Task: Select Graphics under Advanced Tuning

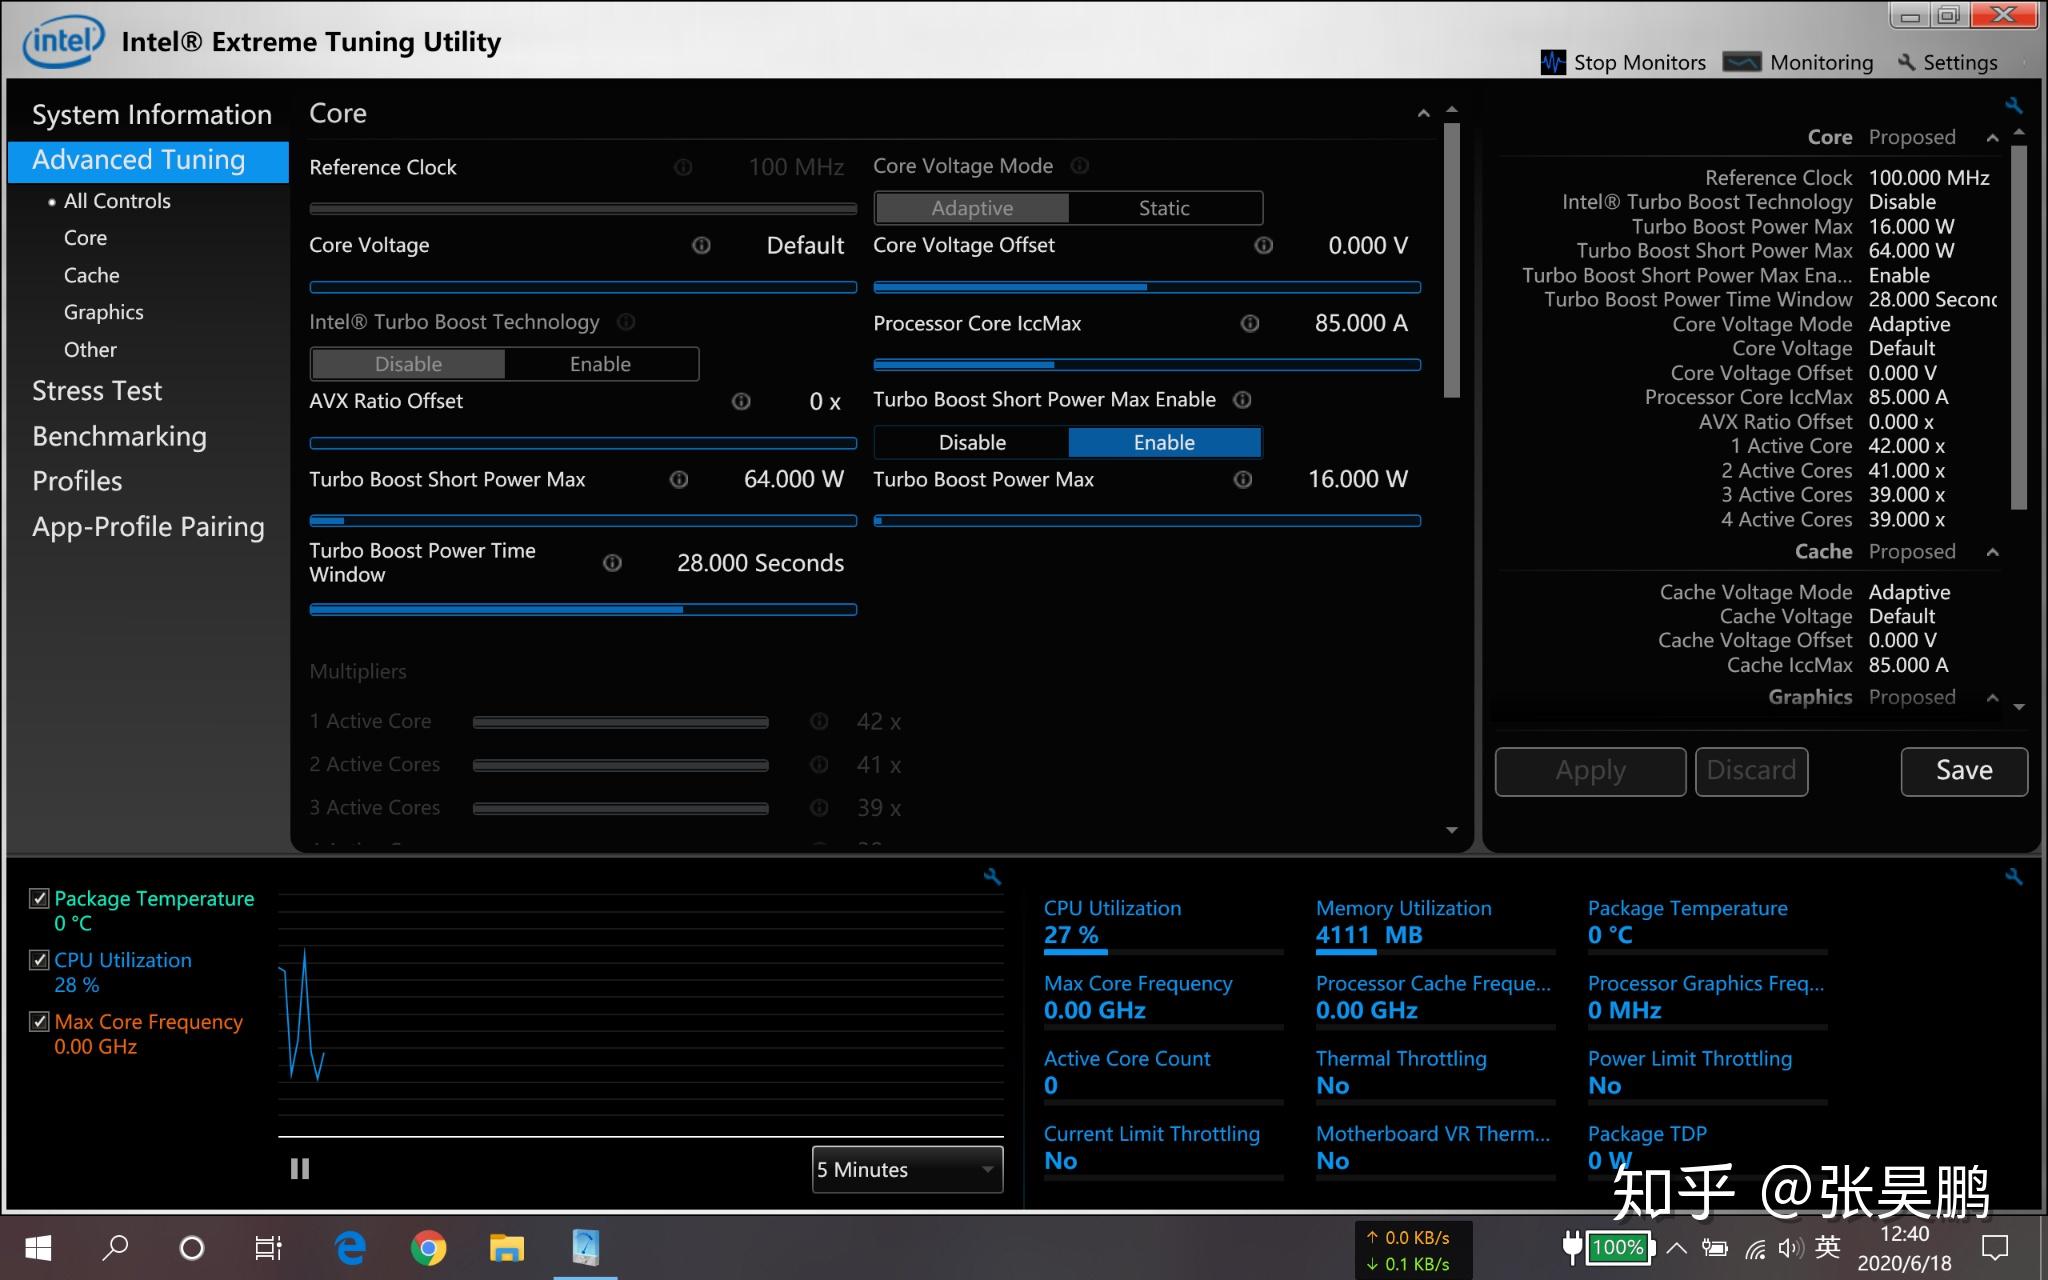Action: pyautogui.click(x=103, y=312)
